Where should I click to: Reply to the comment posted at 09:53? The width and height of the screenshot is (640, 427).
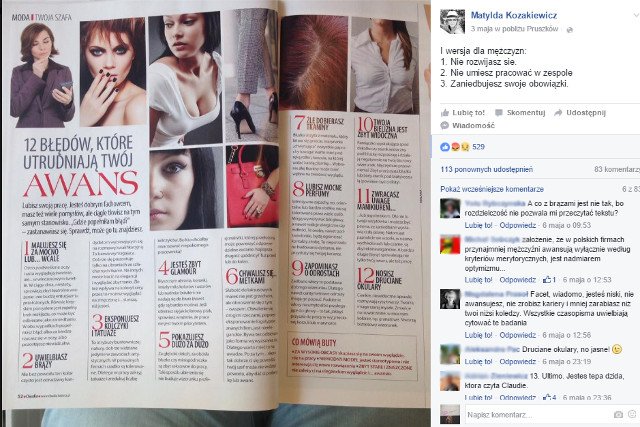pos(518,225)
